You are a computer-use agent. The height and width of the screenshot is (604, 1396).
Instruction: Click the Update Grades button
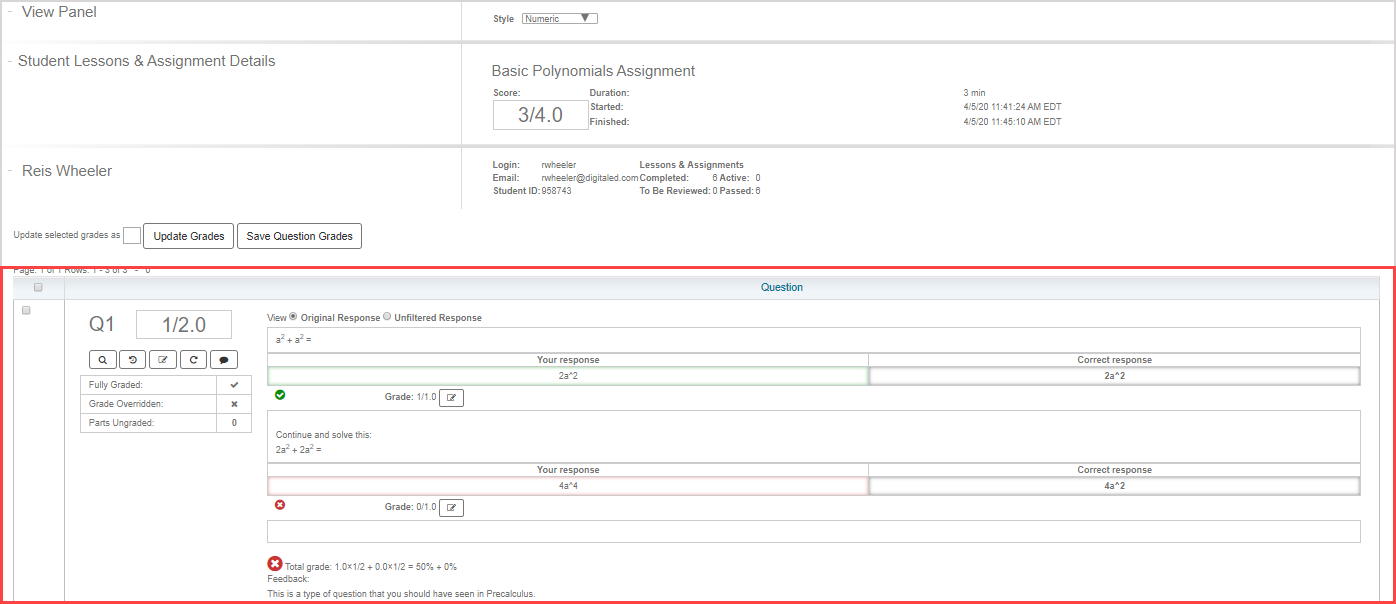click(189, 236)
